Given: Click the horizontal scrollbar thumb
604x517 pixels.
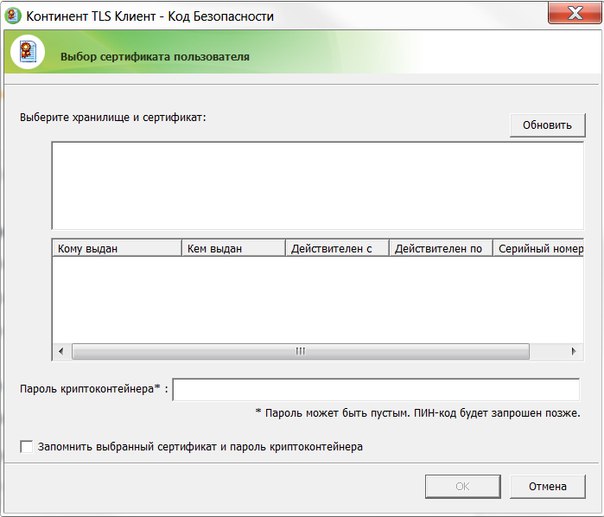Looking at the screenshot, I should tap(300, 351).
